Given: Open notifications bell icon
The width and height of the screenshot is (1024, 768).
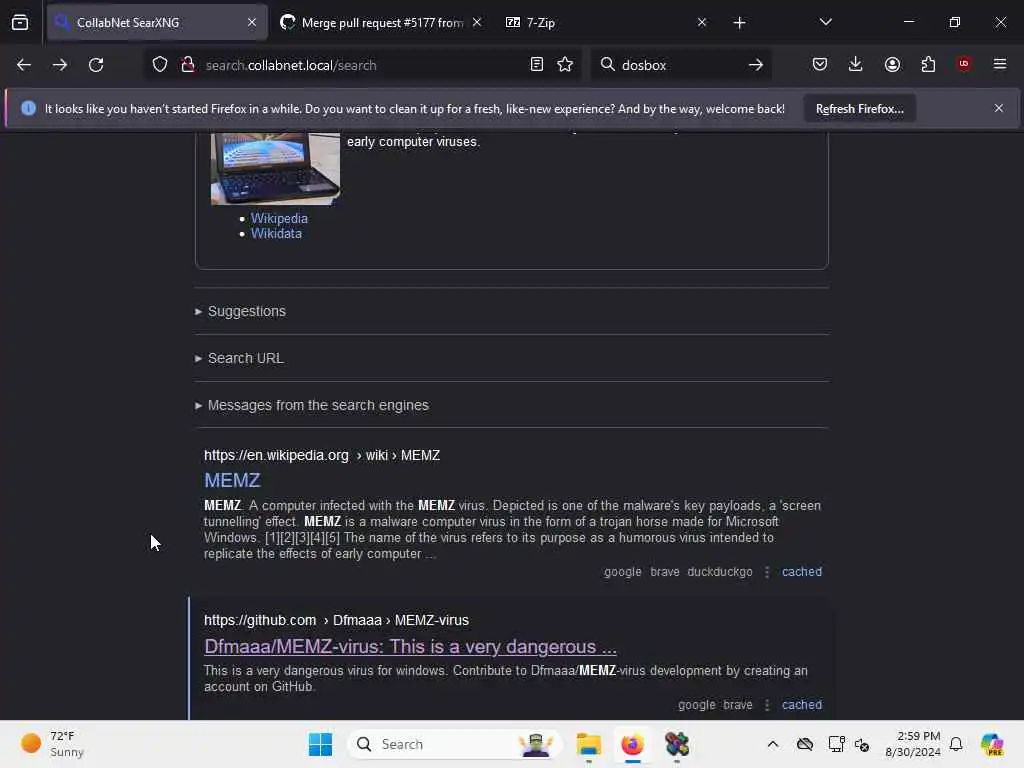Looking at the screenshot, I should pyautogui.click(x=956, y=744).
